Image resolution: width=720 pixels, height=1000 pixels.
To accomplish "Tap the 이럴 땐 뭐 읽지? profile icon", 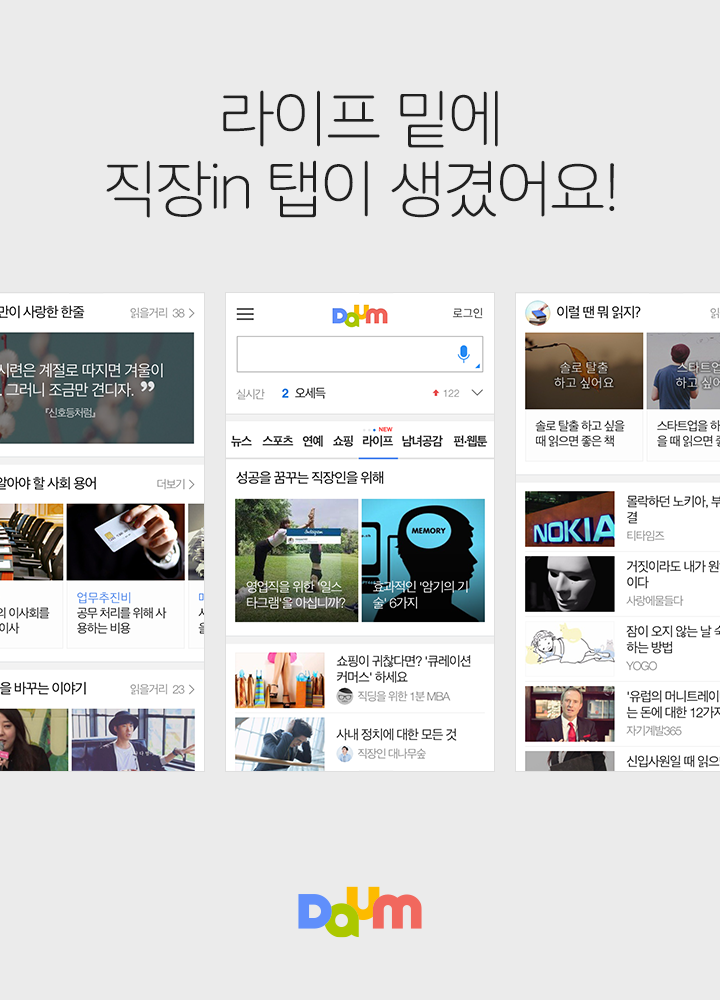I will pos(537,312).
